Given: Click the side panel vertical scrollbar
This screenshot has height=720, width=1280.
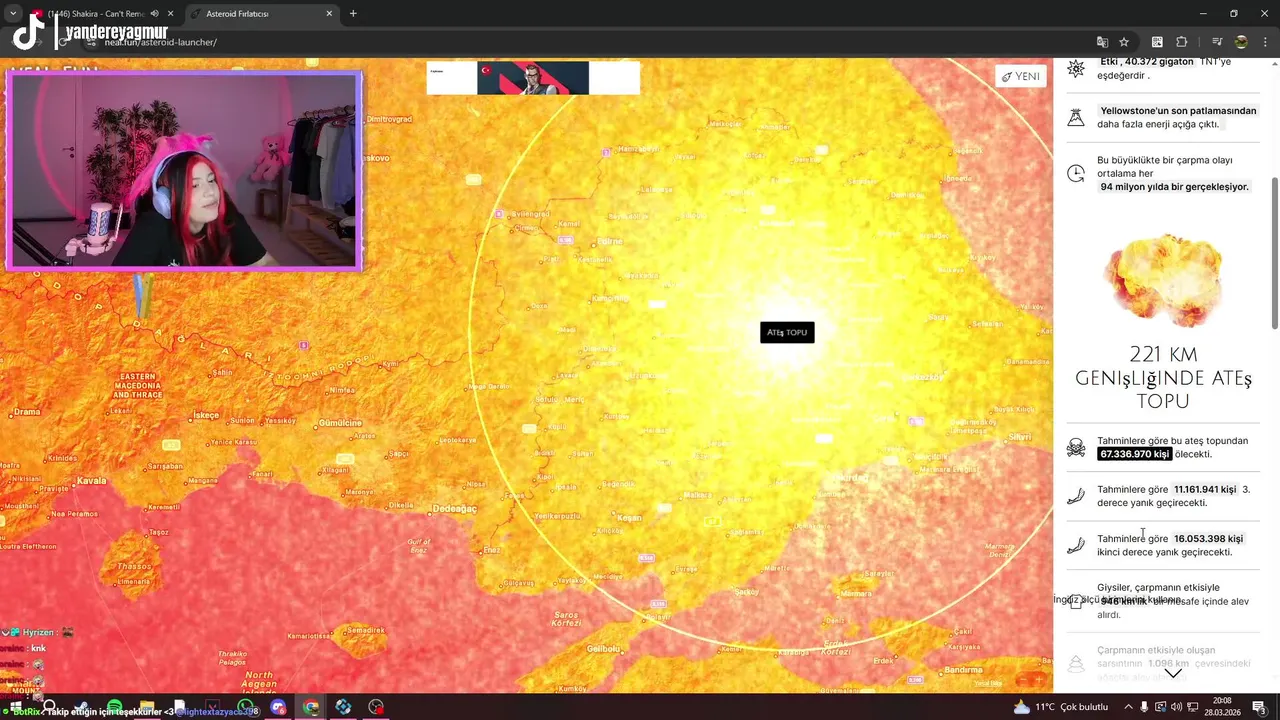Looking at the screenshot, I should pos(1274,253).
